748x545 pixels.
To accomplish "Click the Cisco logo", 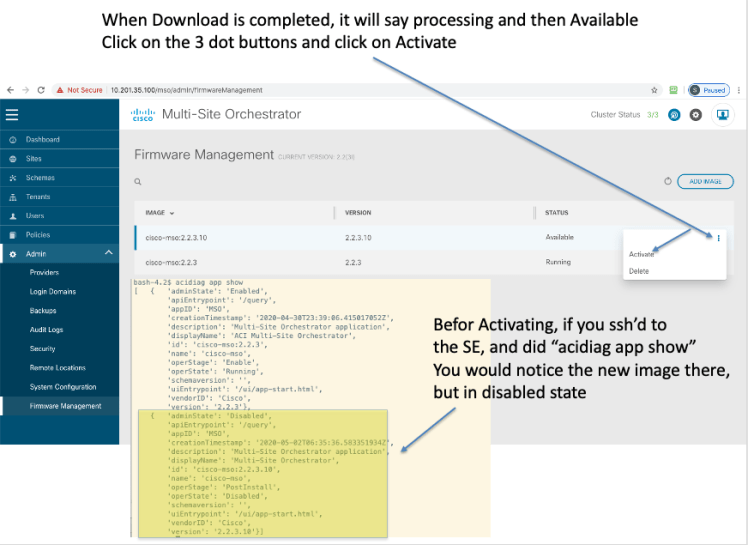I will pos(143,115).
